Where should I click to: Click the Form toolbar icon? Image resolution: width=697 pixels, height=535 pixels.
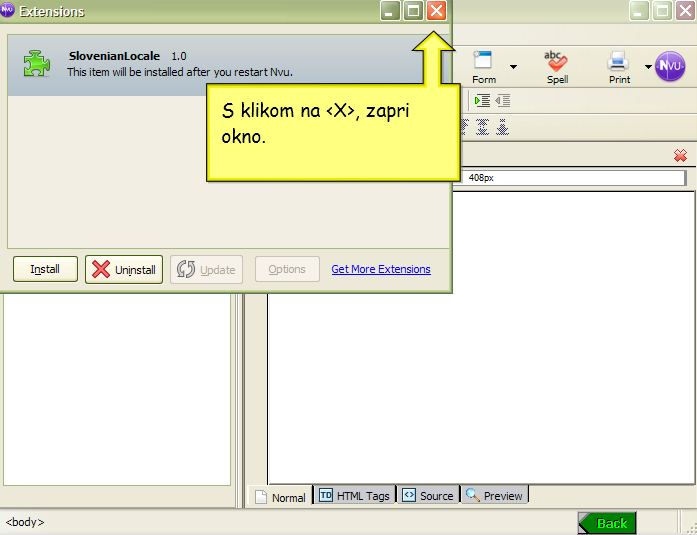[x=484, y=65]
